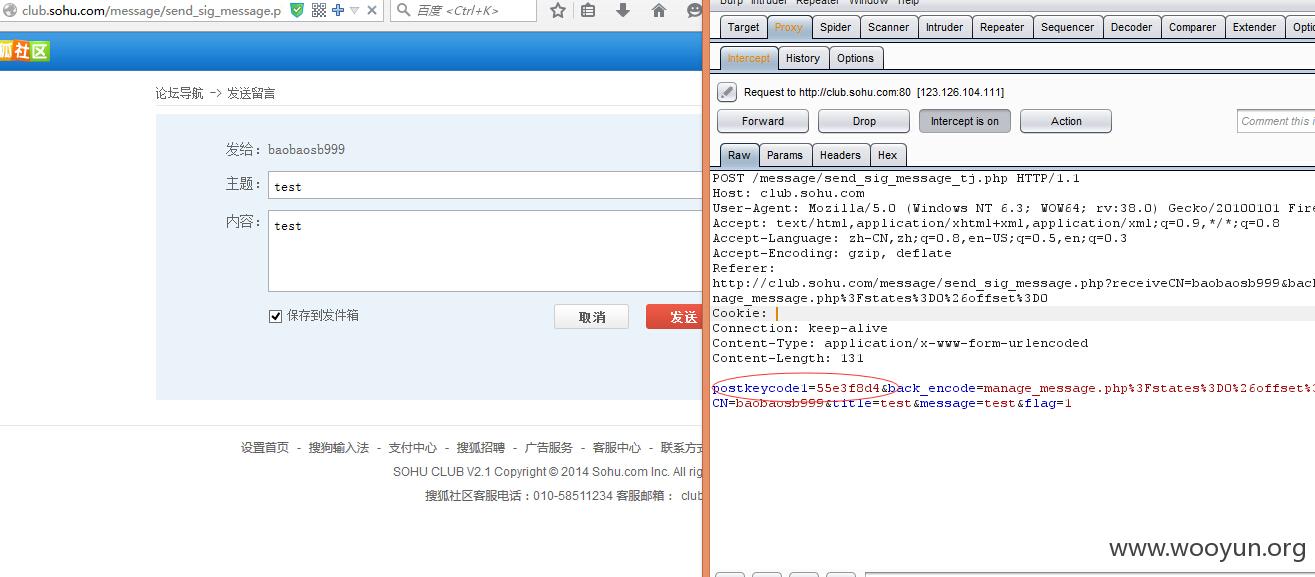Switch to the Headers view tab

(x=840, y=155)
